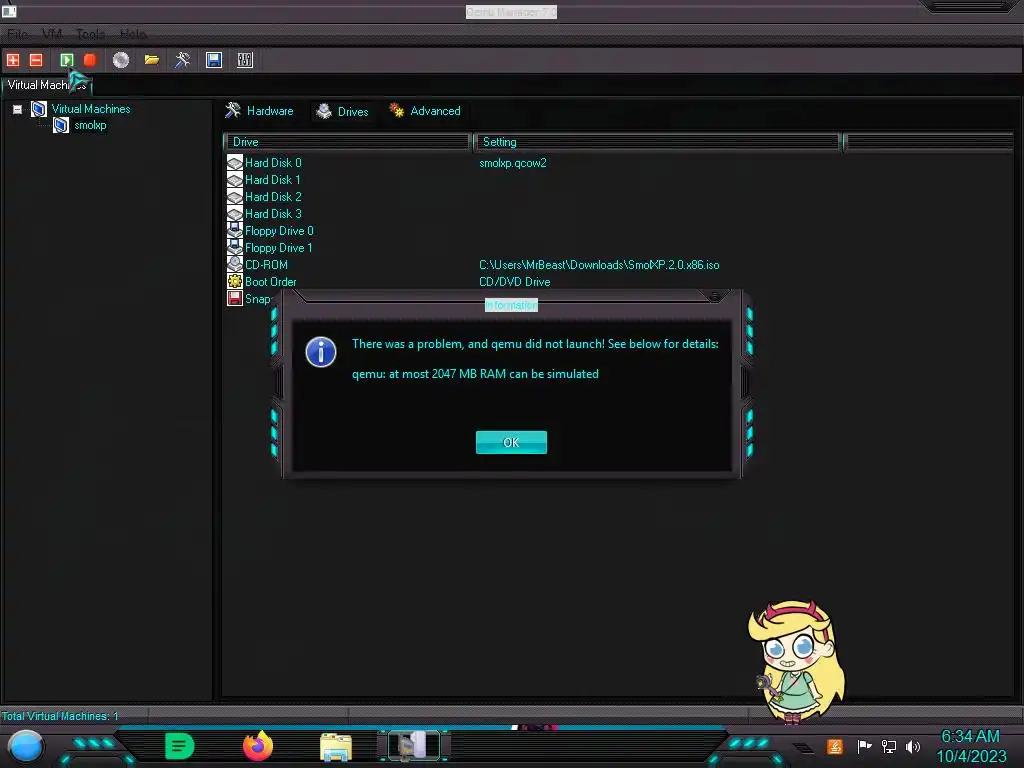Screen dimensions: 1024x768
Task: Click Total Virtual Machines status text
Action: pyautogui.click(x=59, y=716)
